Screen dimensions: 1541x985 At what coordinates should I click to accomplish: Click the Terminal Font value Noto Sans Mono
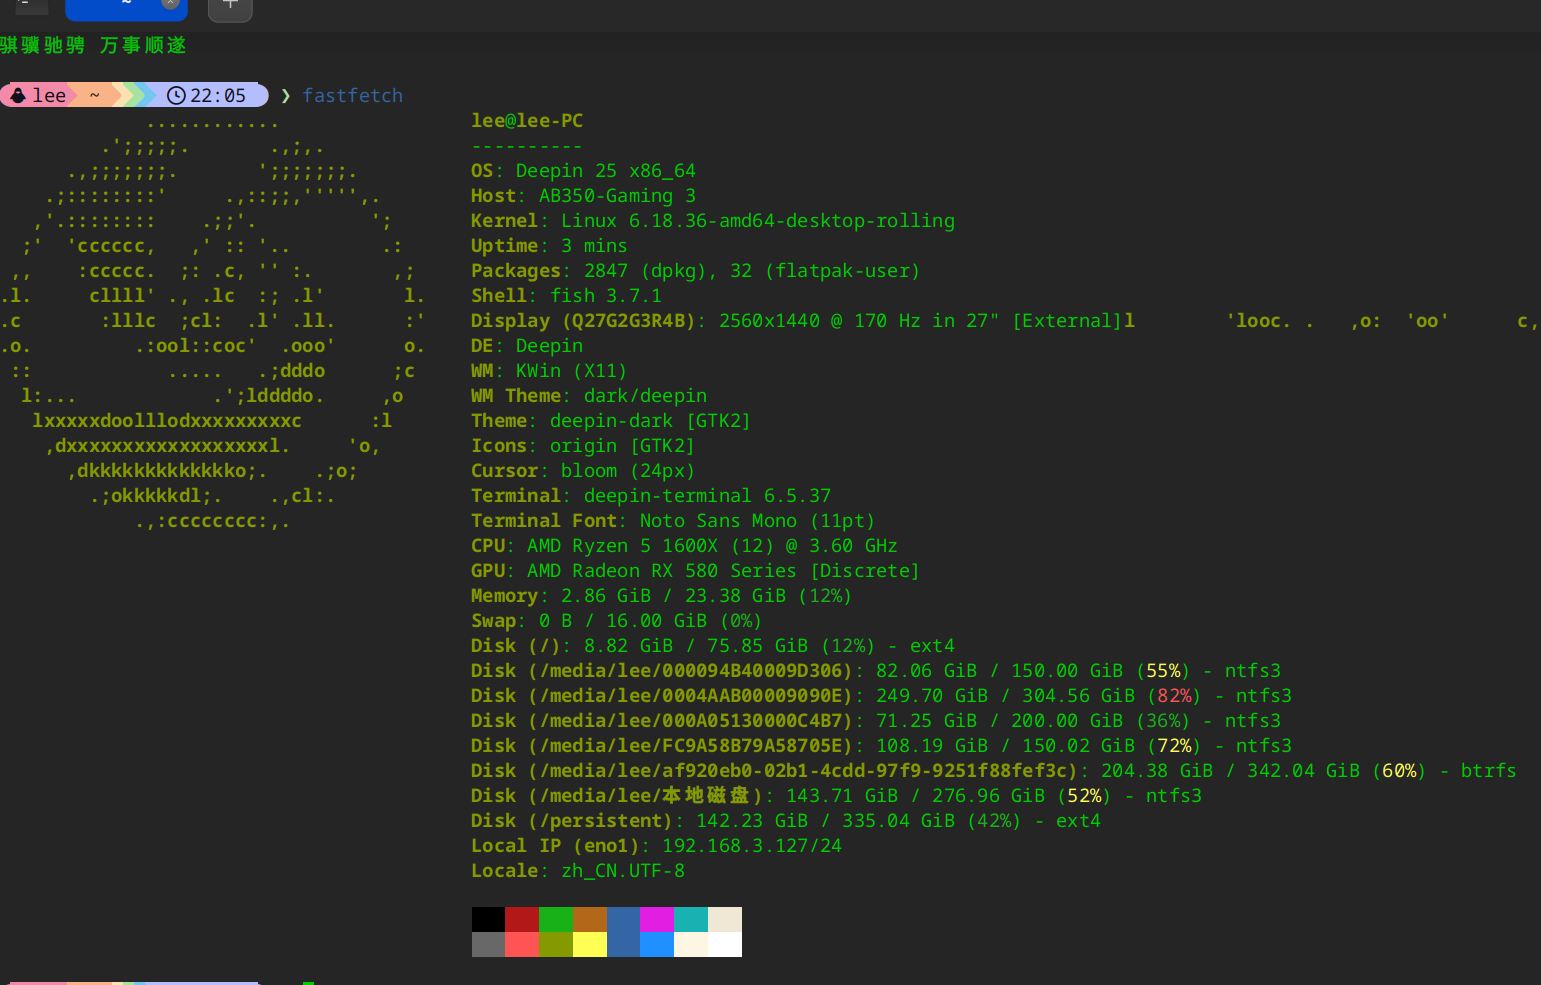coord(718,521)
